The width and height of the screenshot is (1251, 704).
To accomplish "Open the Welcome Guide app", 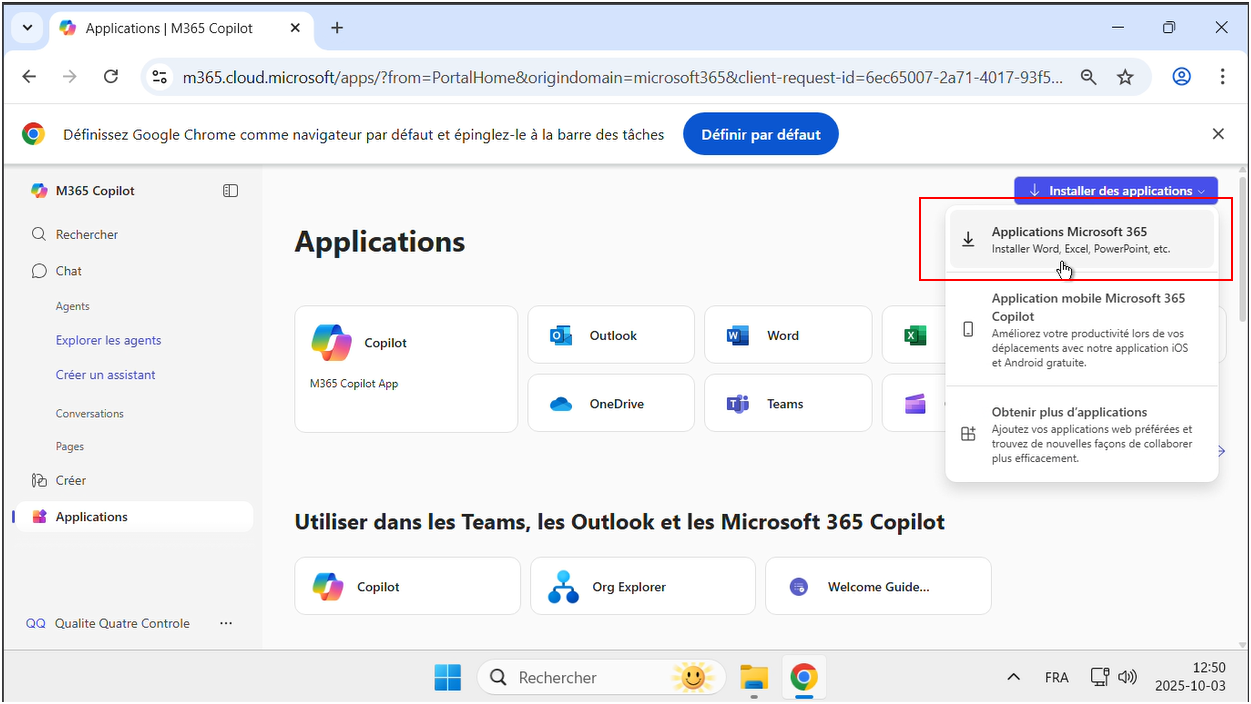I will (877, 586).
